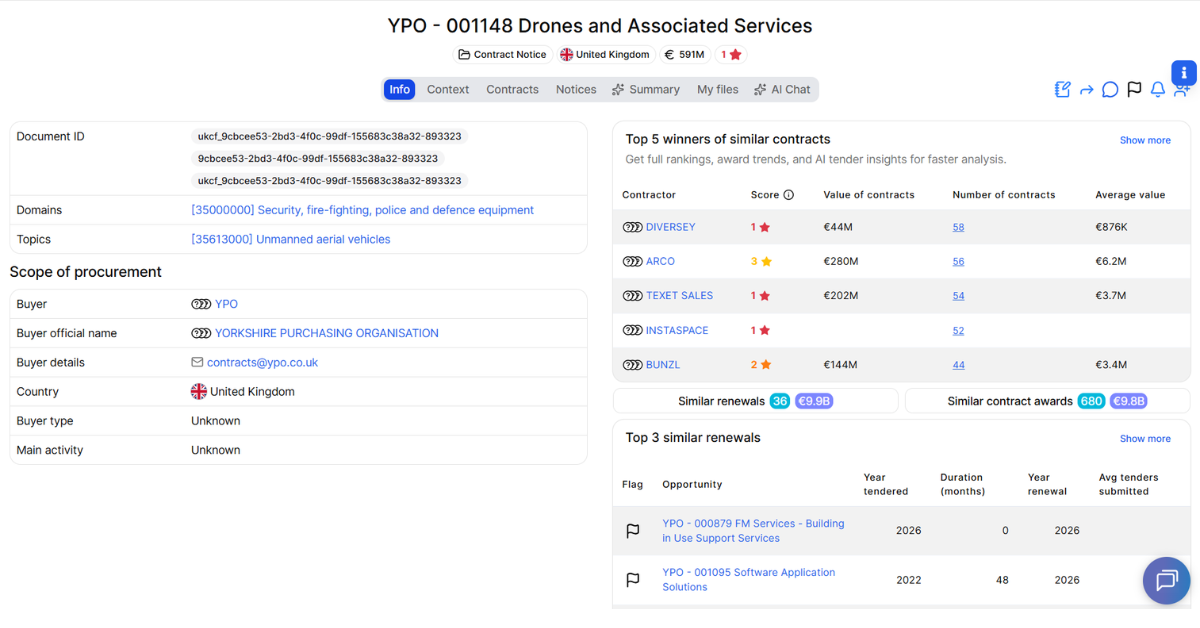Open the Contracts tab
This screenshot has height=628, width=1200.
pos(513,90)
